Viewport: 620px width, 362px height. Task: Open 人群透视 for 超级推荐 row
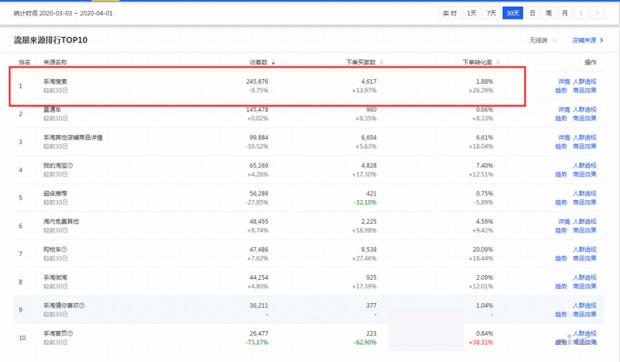click(585, 194)
